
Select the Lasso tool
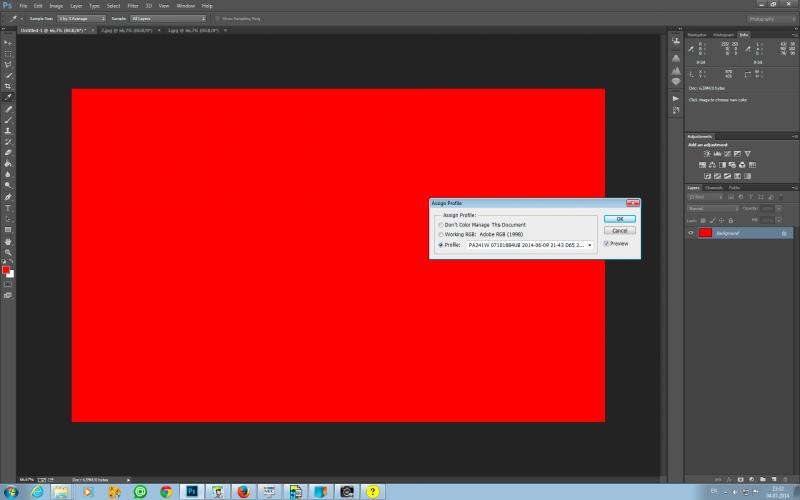[x=8, y=65]
